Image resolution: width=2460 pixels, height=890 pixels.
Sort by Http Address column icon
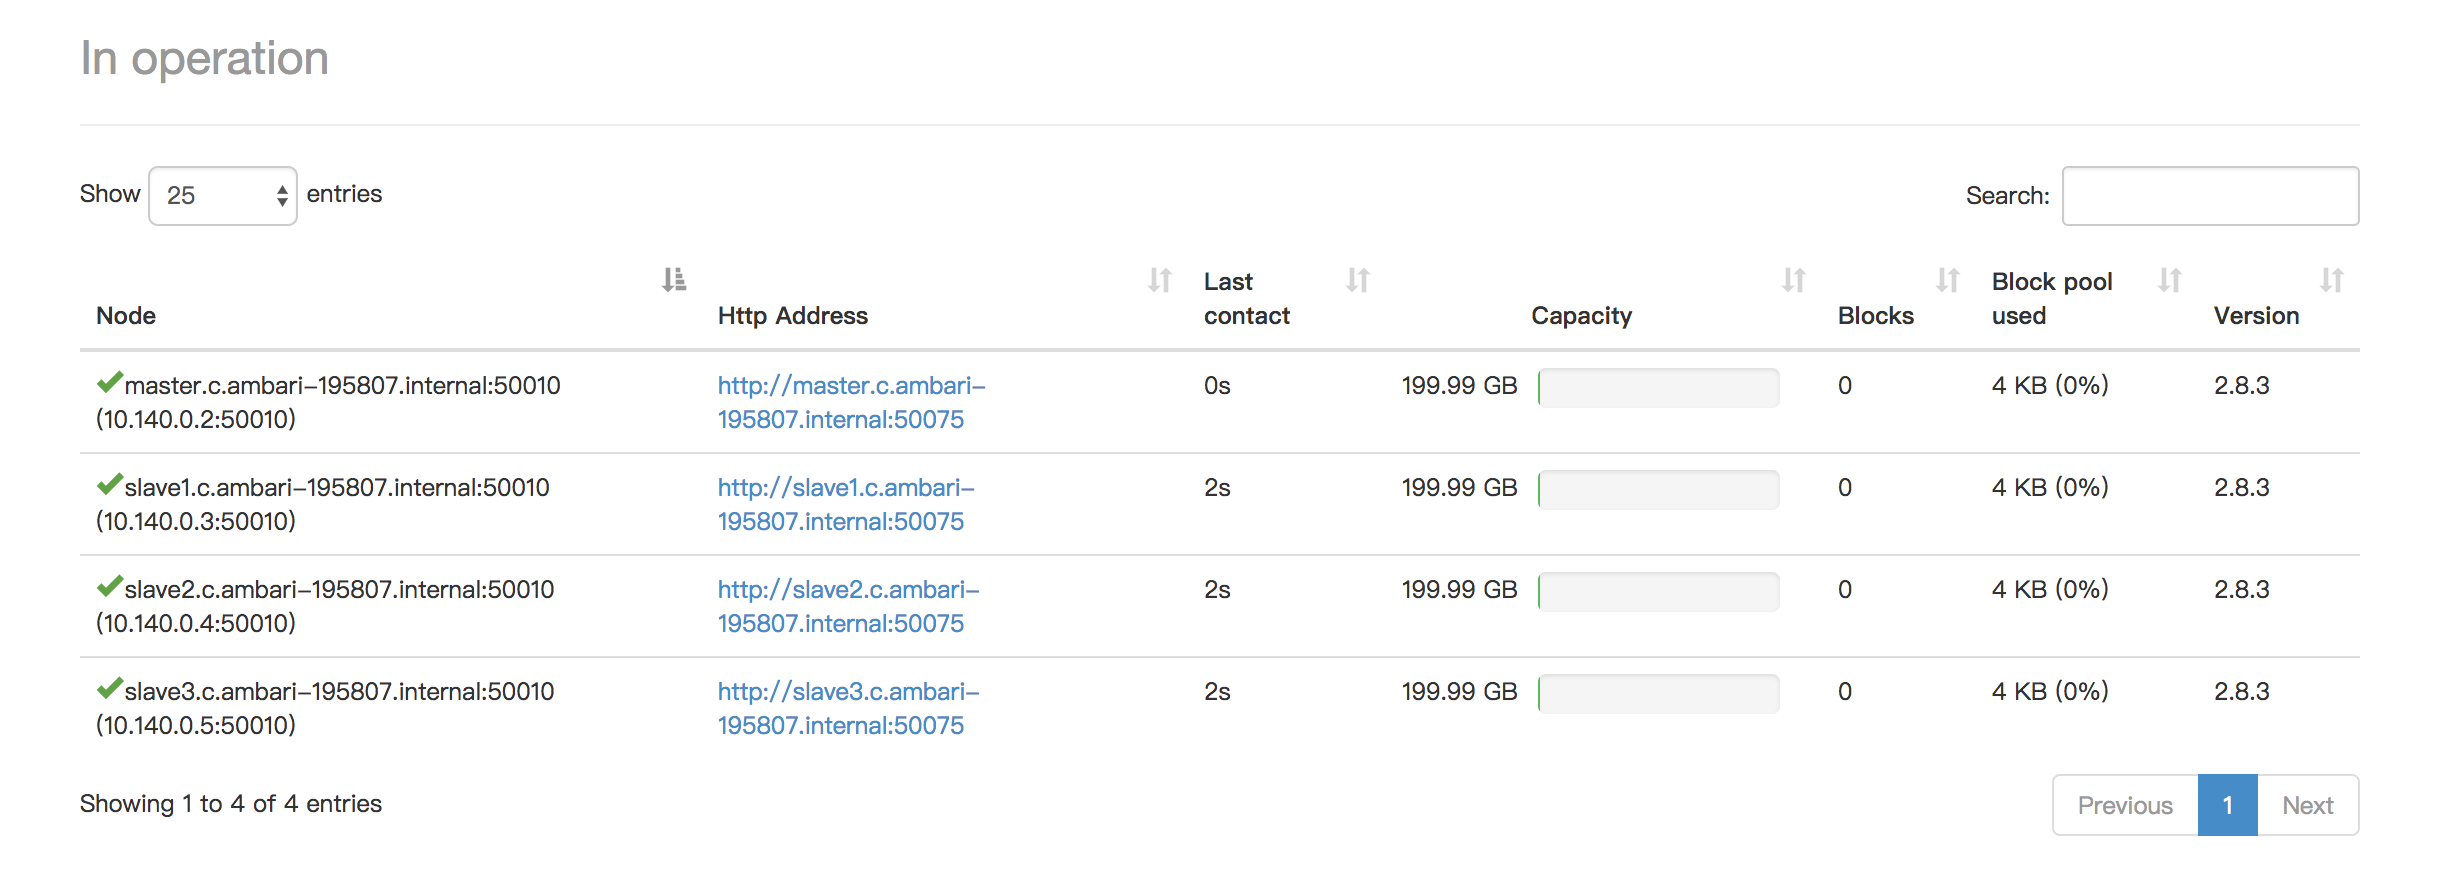(x=1160, y=280)
